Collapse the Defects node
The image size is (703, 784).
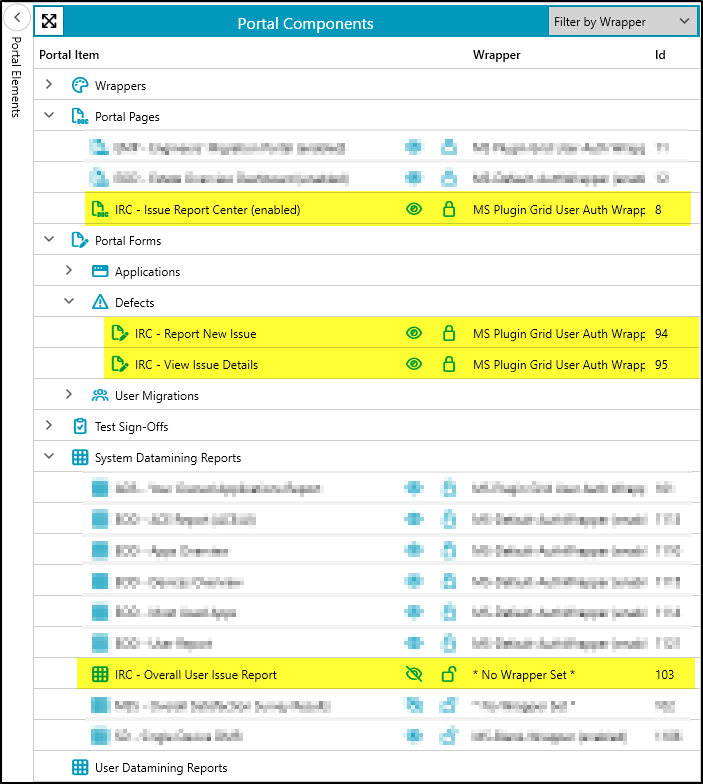click(69, 302)
